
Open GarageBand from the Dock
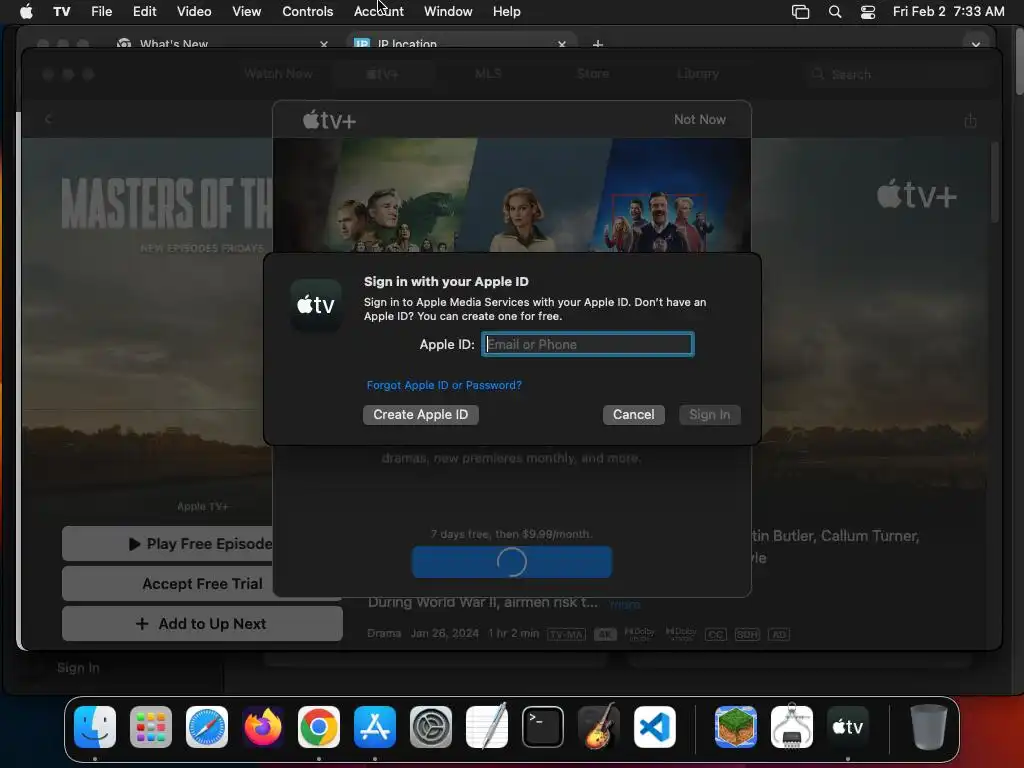[599, 726]
